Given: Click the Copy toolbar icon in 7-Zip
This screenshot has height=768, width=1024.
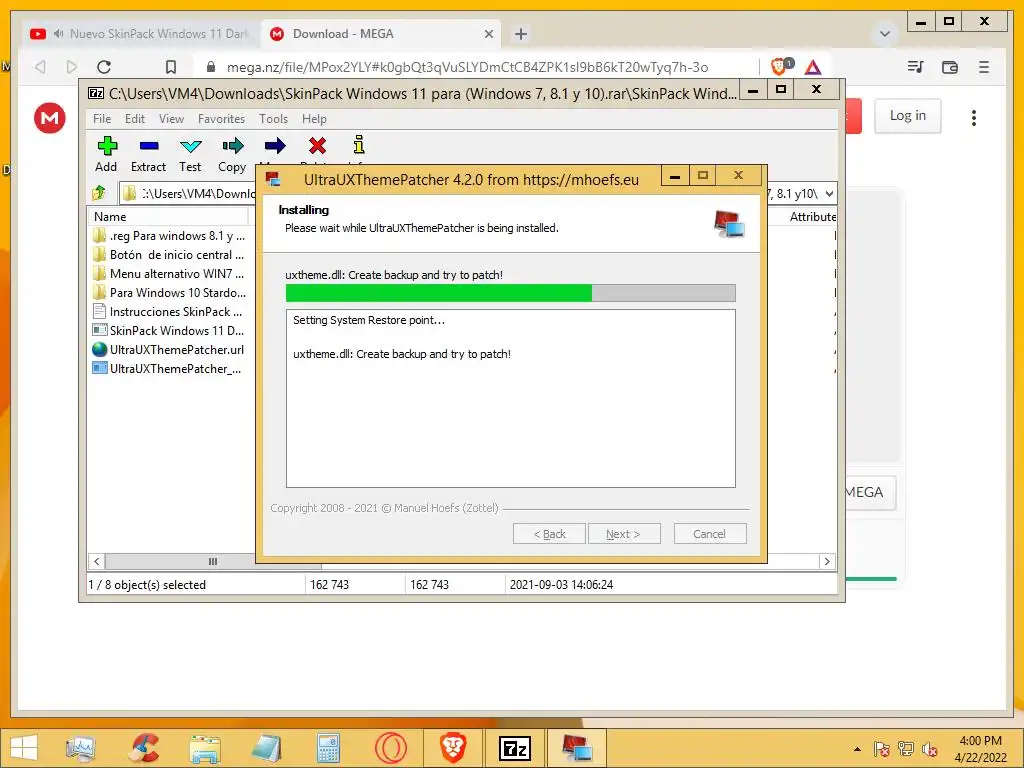Looking at the screenshot, I should [232, 146].
